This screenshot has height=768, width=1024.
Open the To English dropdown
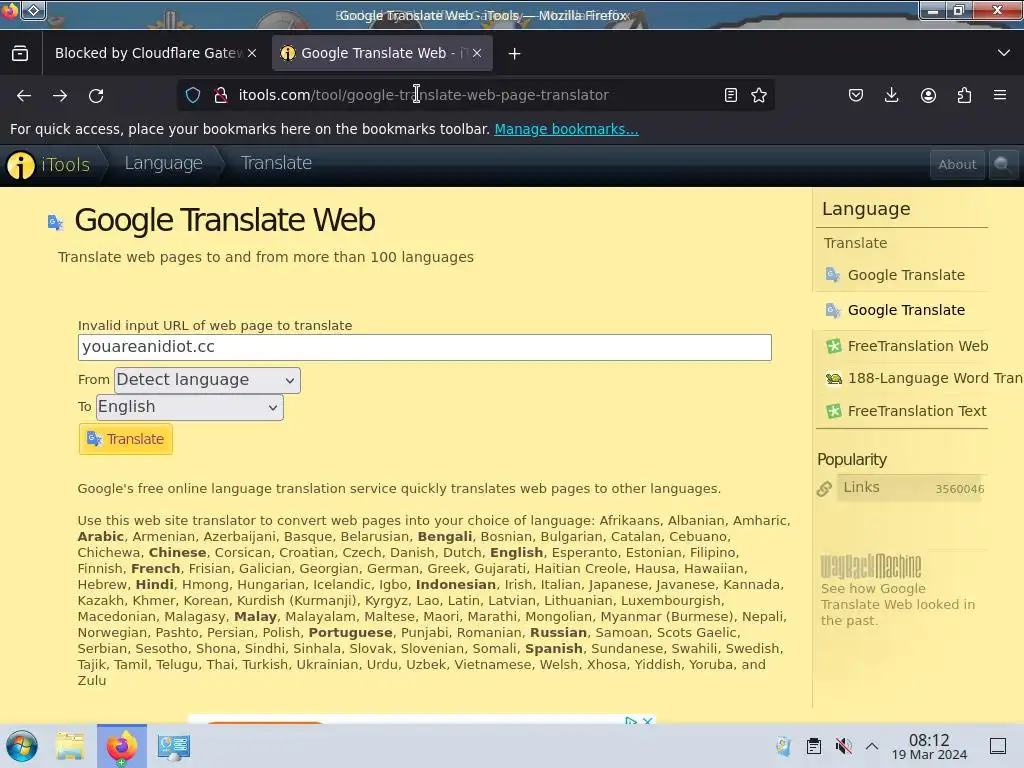pyautogui.click(x=189, y=408)
